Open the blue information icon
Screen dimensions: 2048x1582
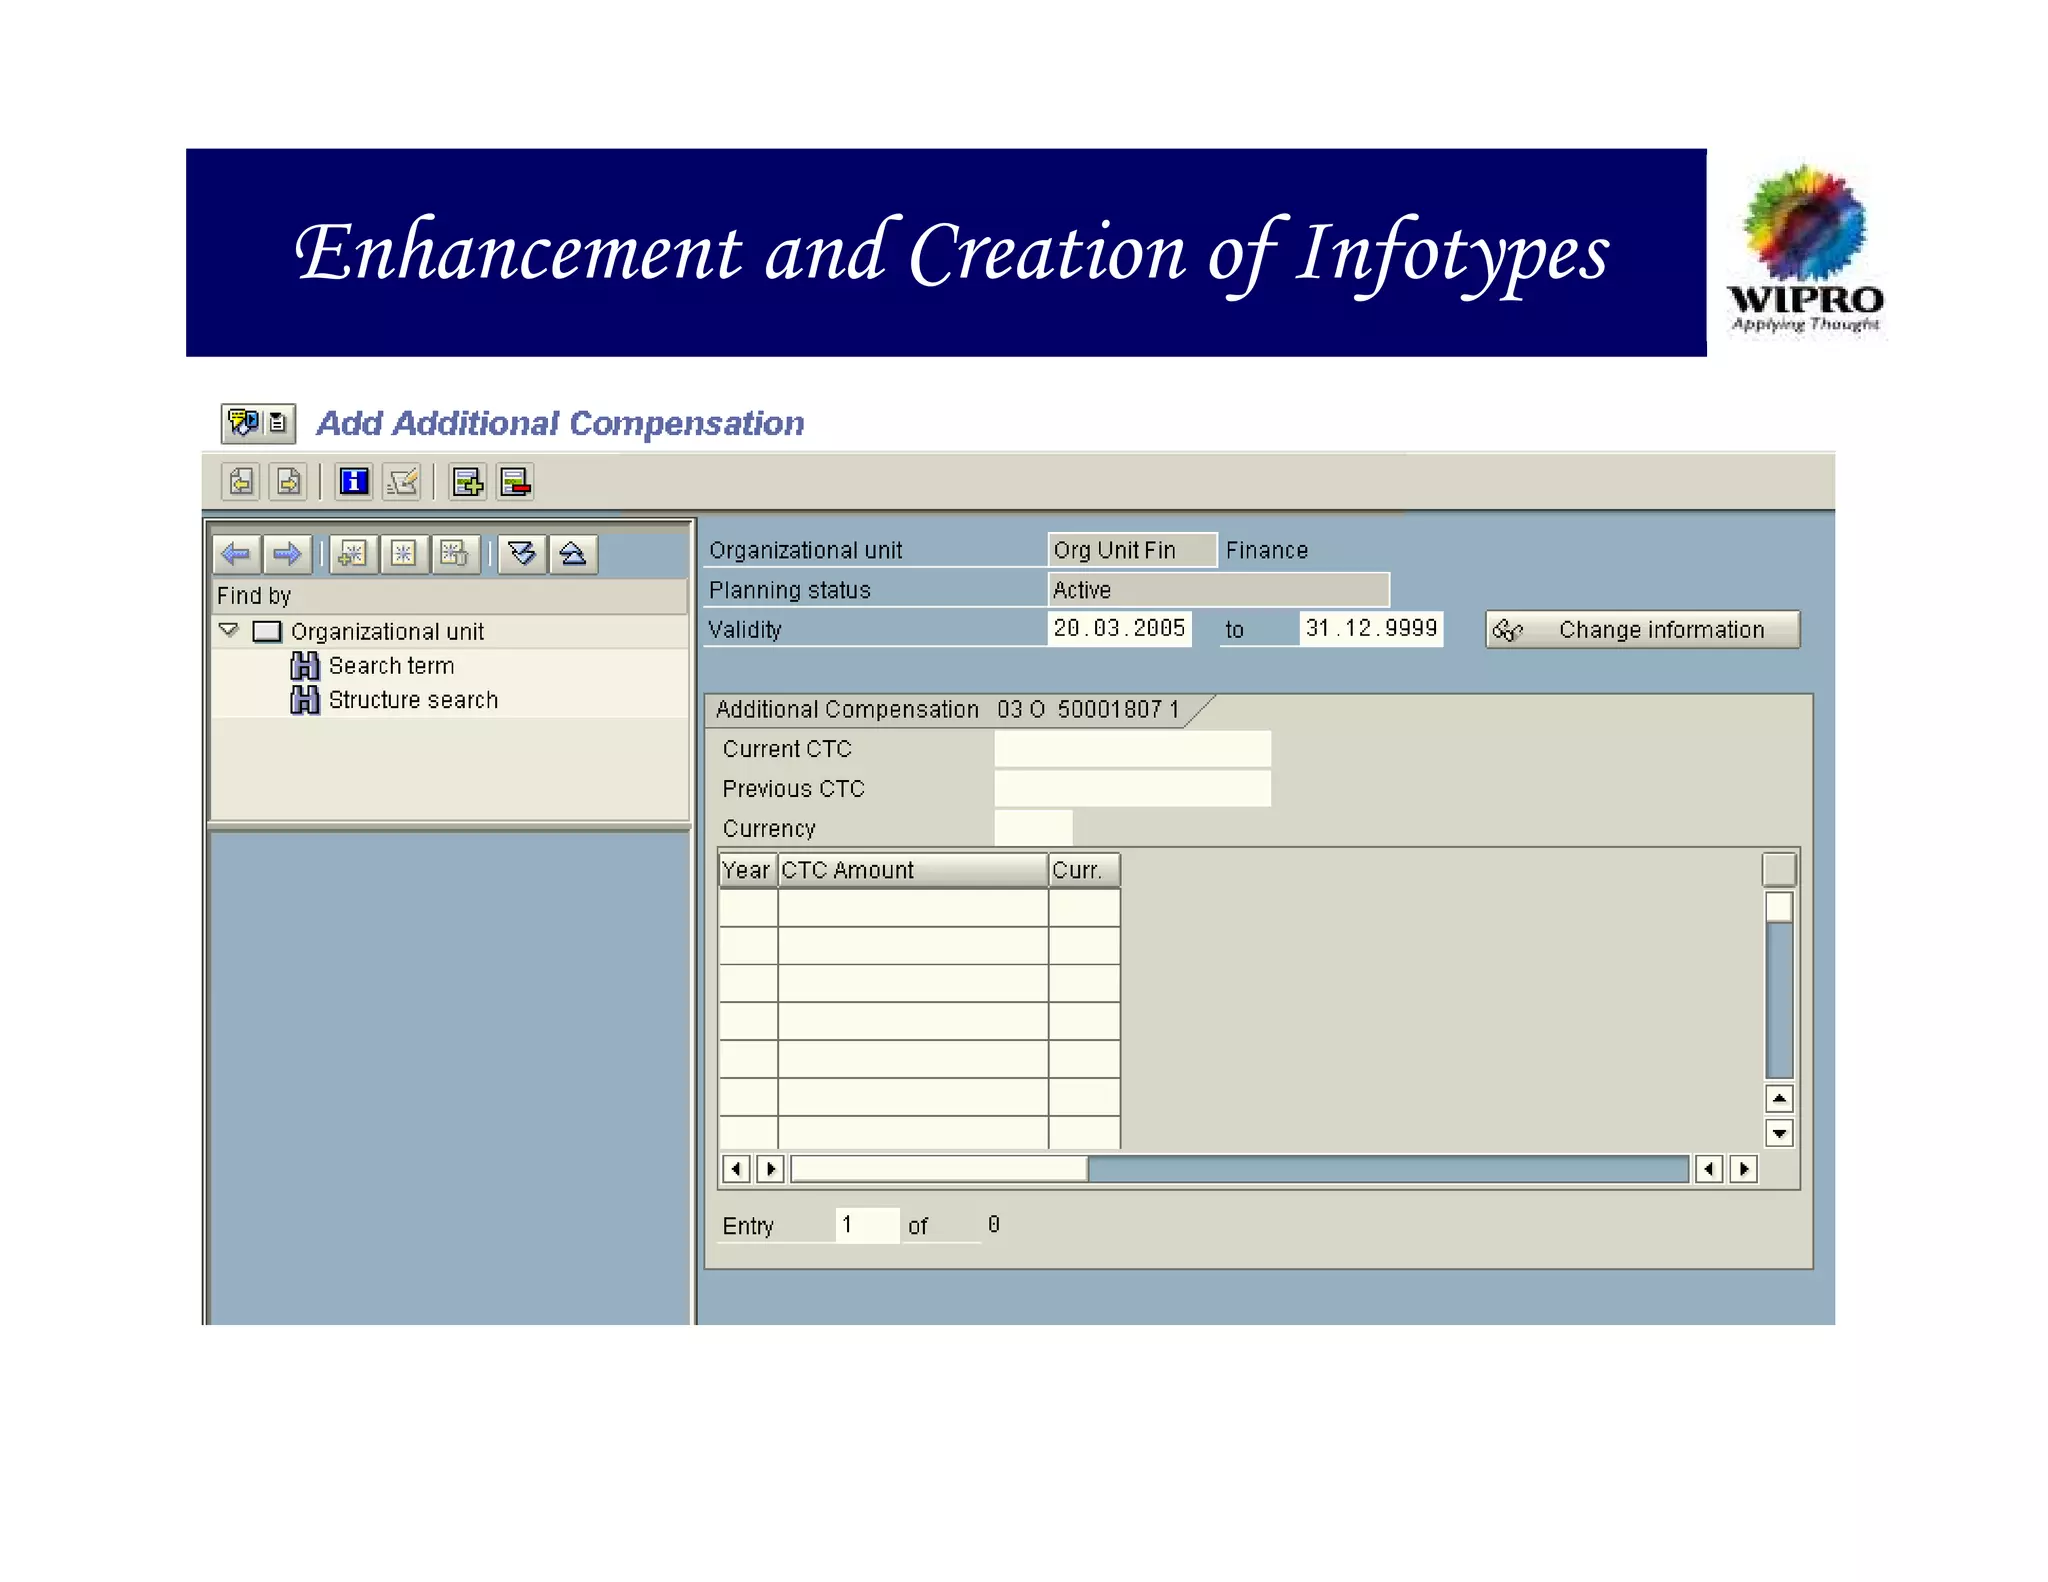point(354,482)
